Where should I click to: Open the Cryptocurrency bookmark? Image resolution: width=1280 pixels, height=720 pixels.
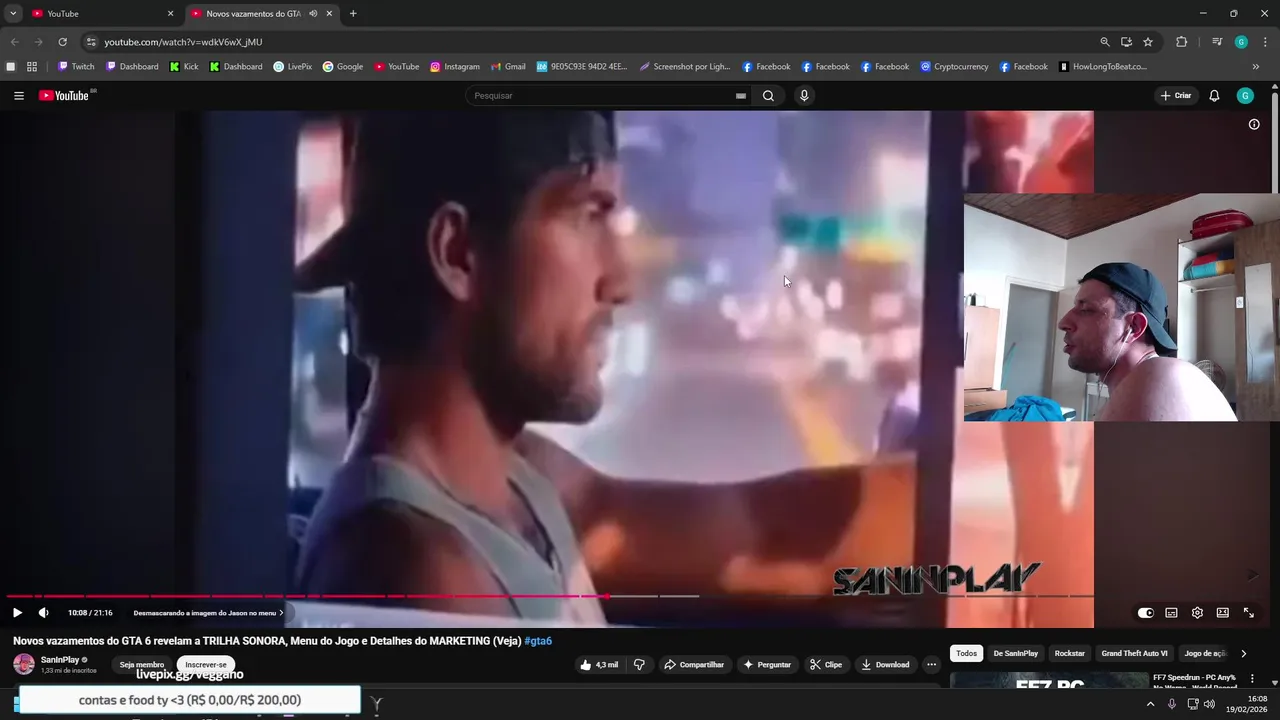coord(954,67)
